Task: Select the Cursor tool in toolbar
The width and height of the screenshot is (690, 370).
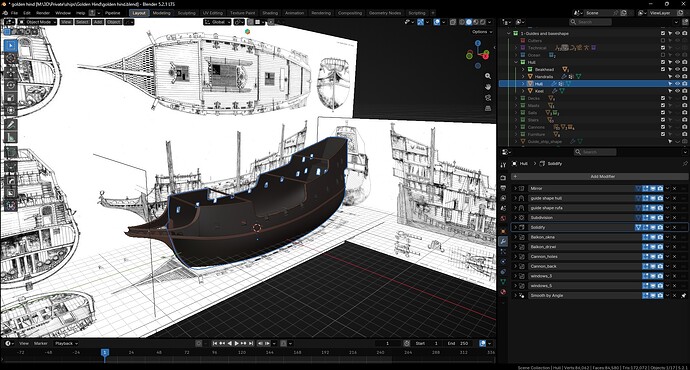Action: tap(11, 59)
